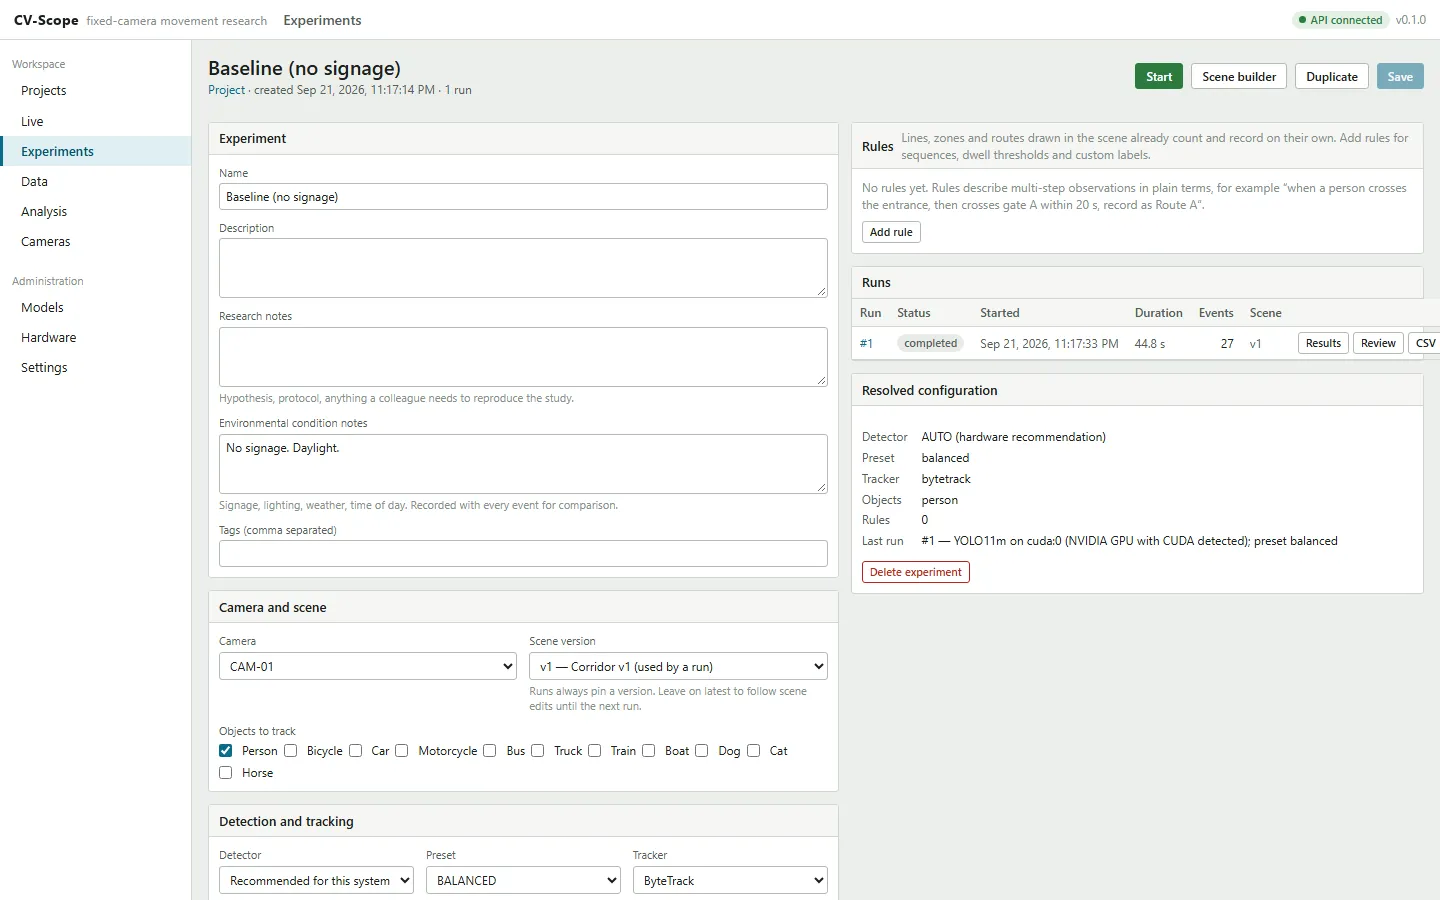This screenshot has width=1440, height=900.
Task: Focus the Research notes text area
Action: pyautogui.click(x=523, y=357)
